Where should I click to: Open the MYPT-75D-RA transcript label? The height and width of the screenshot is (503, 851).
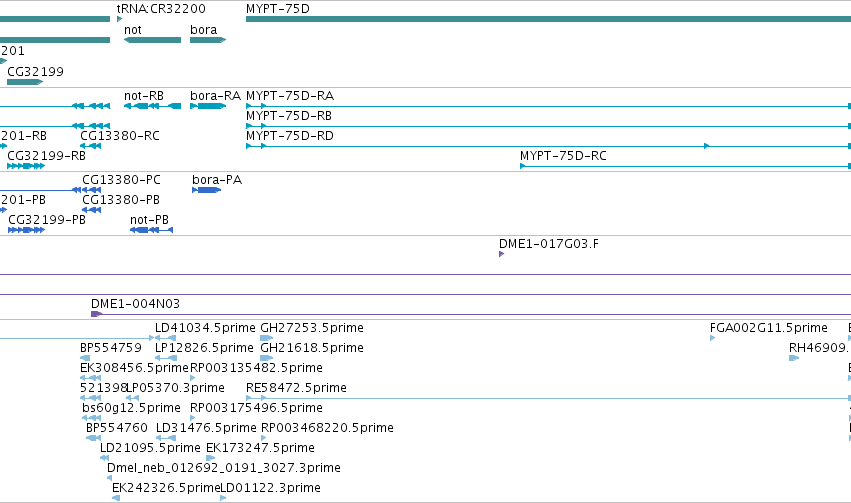pyautogui.click(x=290, y=96)
